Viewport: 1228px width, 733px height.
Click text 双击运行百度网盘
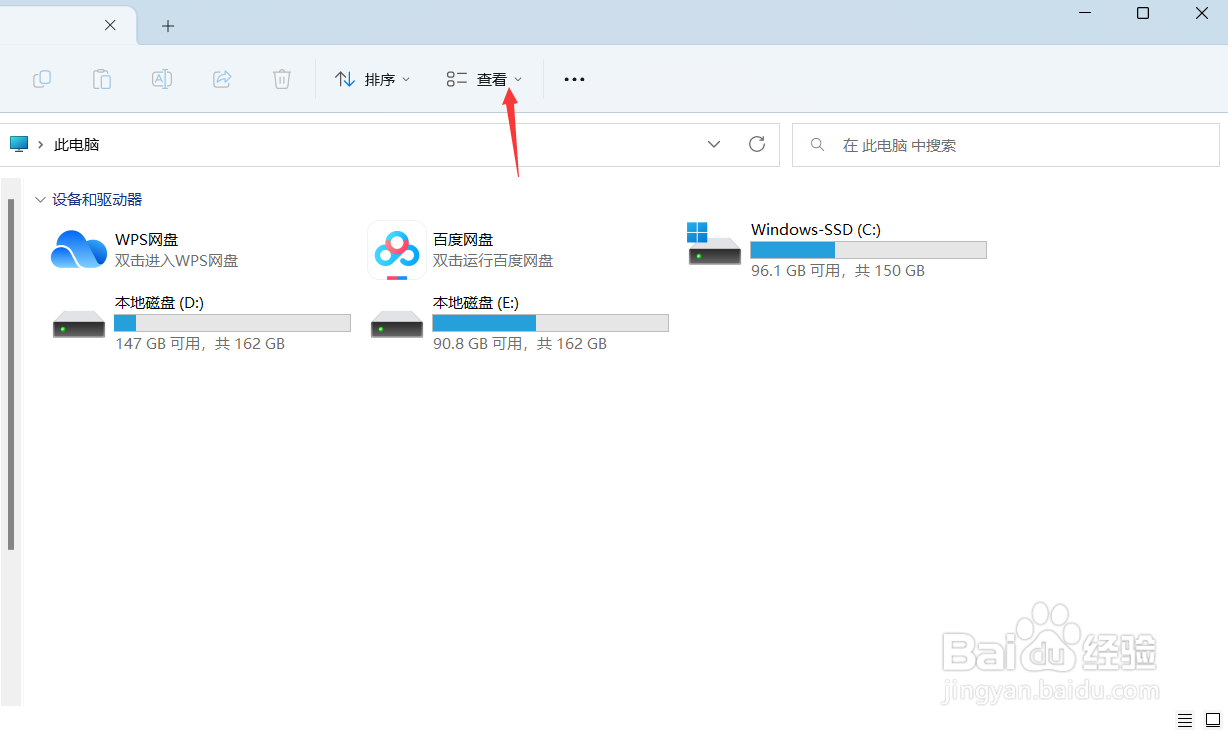point(493,261)
